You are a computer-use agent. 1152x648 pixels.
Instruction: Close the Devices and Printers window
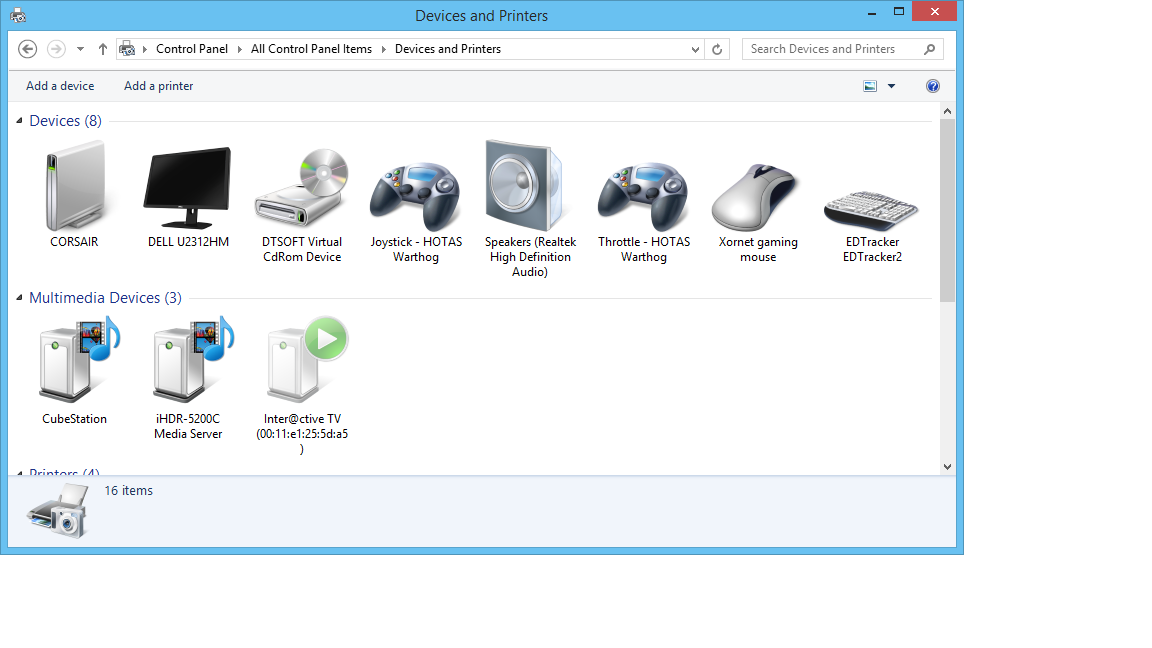(935, 11)
